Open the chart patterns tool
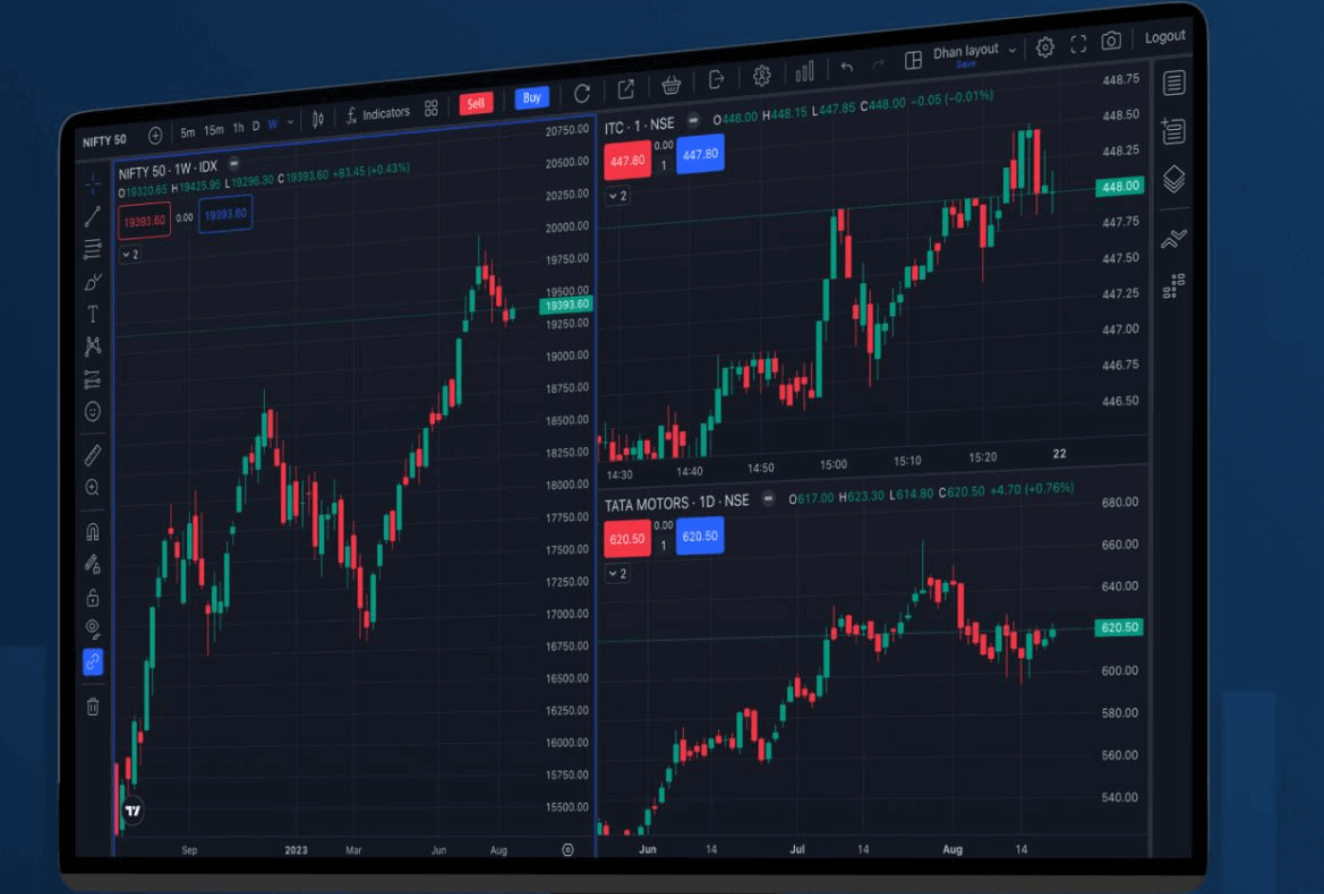 93,346
